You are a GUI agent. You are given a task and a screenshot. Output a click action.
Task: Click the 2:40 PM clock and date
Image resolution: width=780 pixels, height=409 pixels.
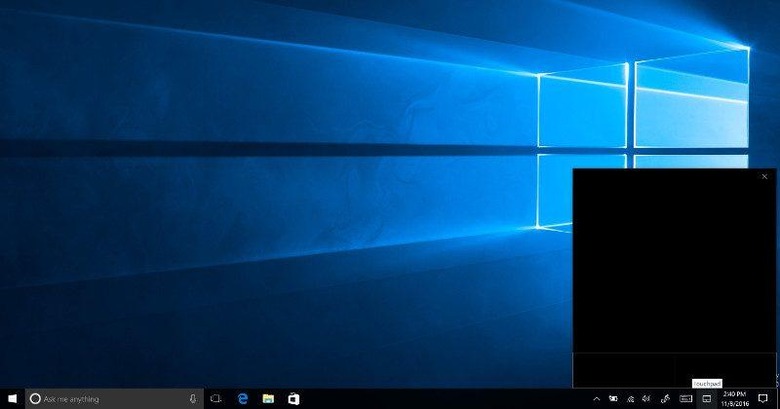[x=735, y=399]
